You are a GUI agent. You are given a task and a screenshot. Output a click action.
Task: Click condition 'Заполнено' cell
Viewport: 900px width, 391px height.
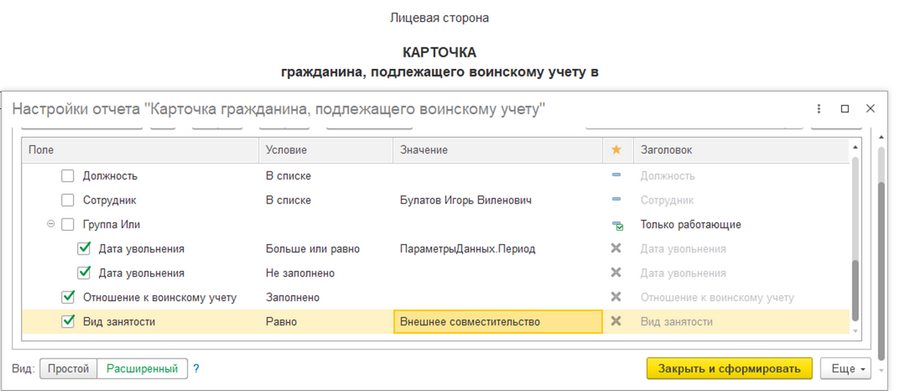[293, 297]
